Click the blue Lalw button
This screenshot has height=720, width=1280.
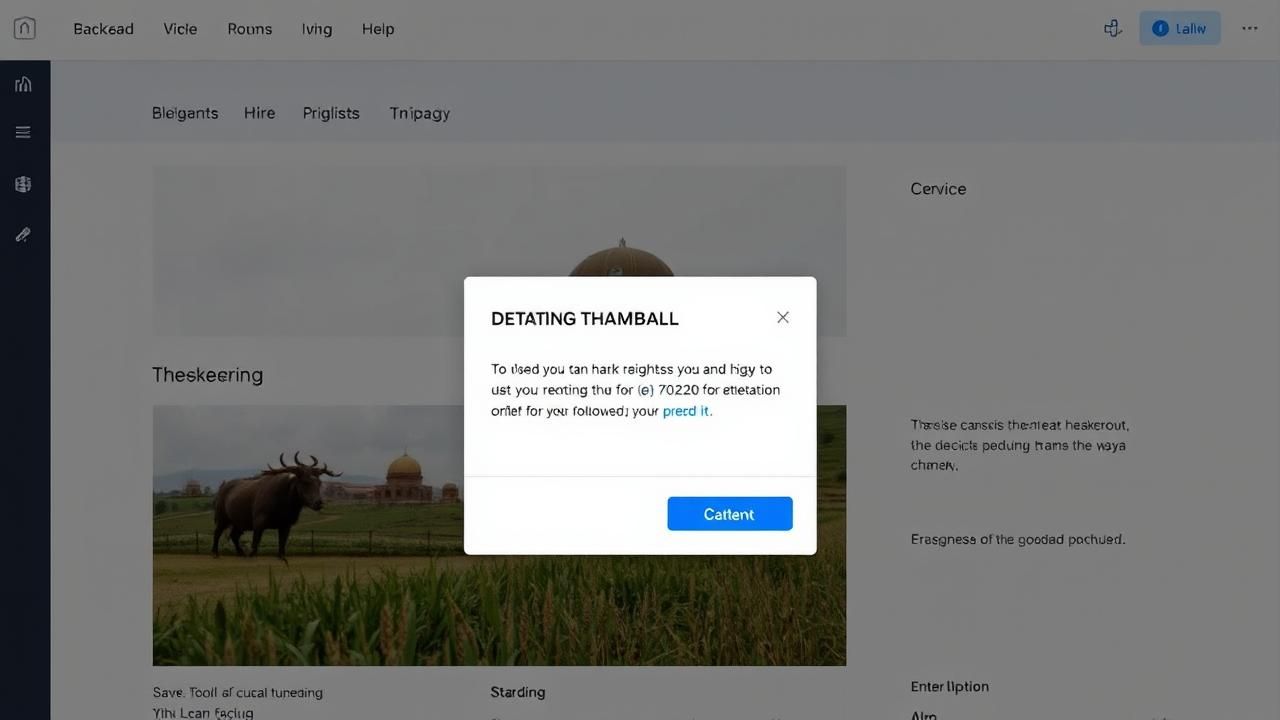click(x=1179, y=28)
